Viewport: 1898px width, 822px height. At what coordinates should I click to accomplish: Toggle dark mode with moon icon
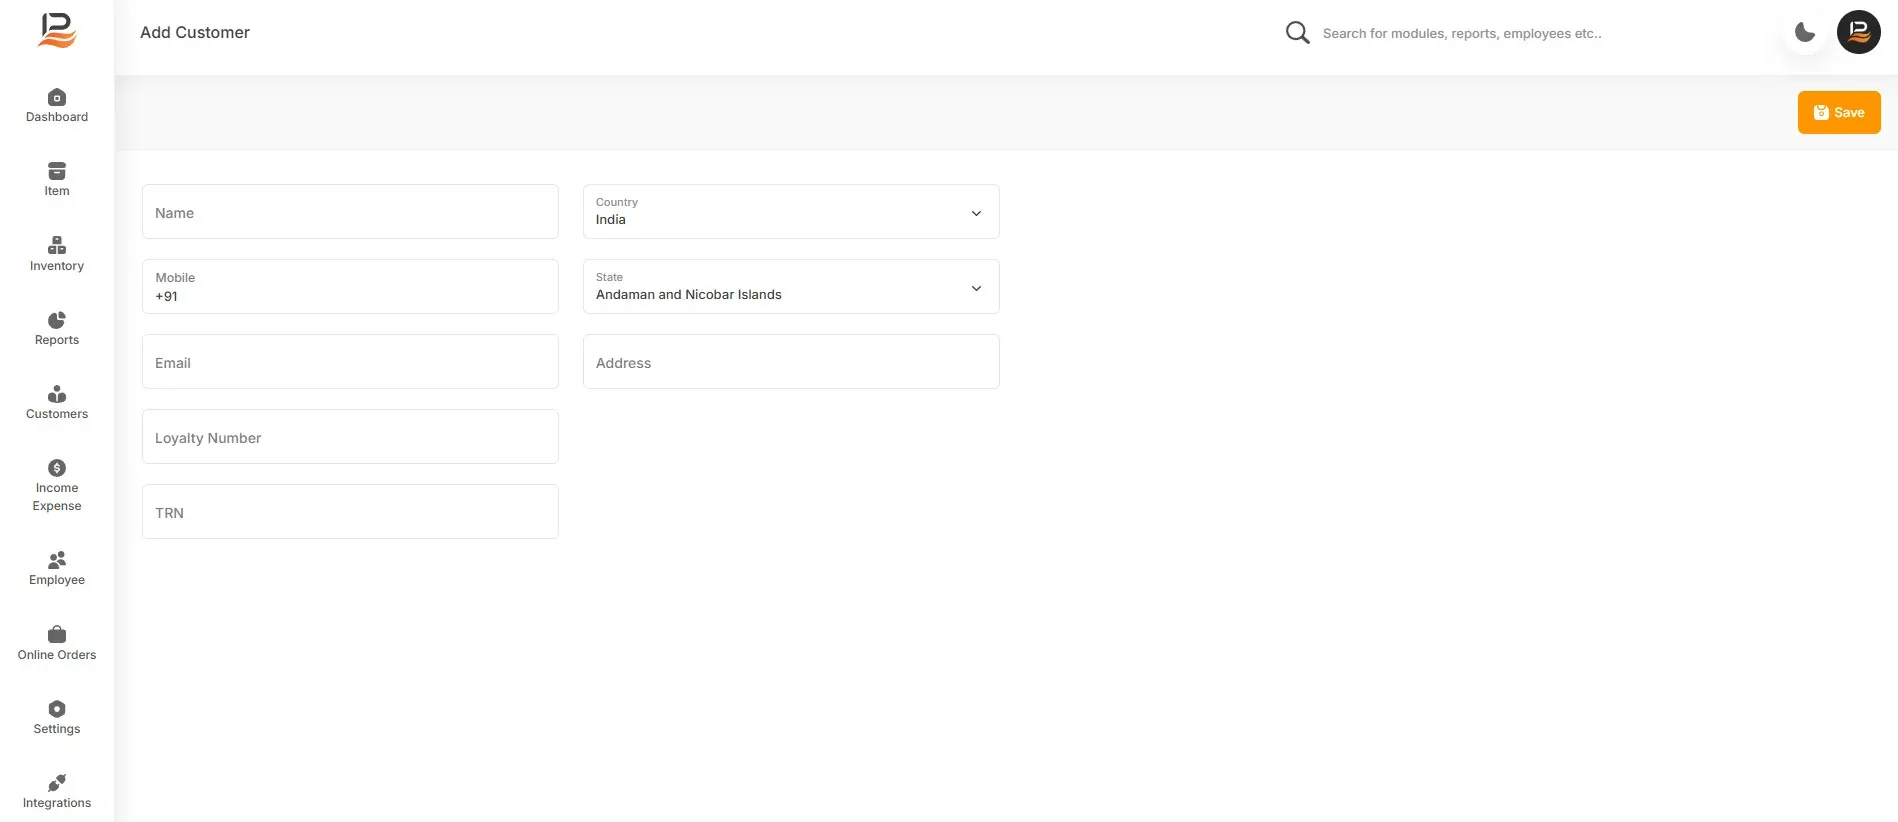point(1805,32)
